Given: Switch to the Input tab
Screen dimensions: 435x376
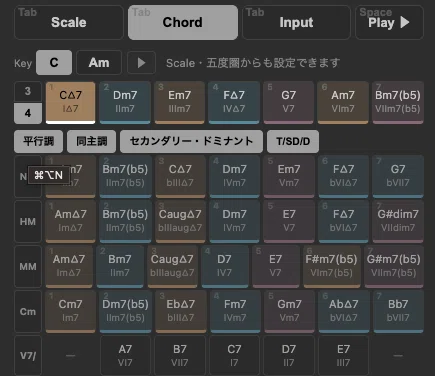Looking at the screenshot, I should [296, 22].
